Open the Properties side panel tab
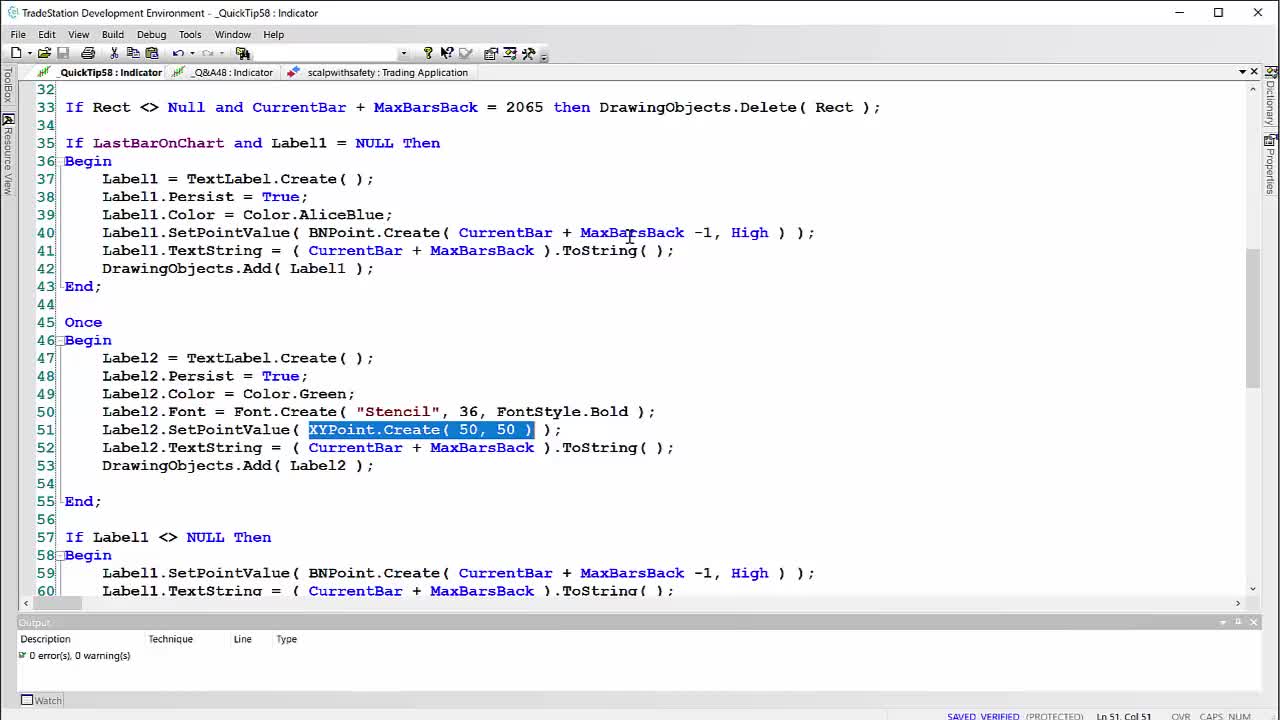Viewport: 1280px width, 720px height. point(1271,164)
